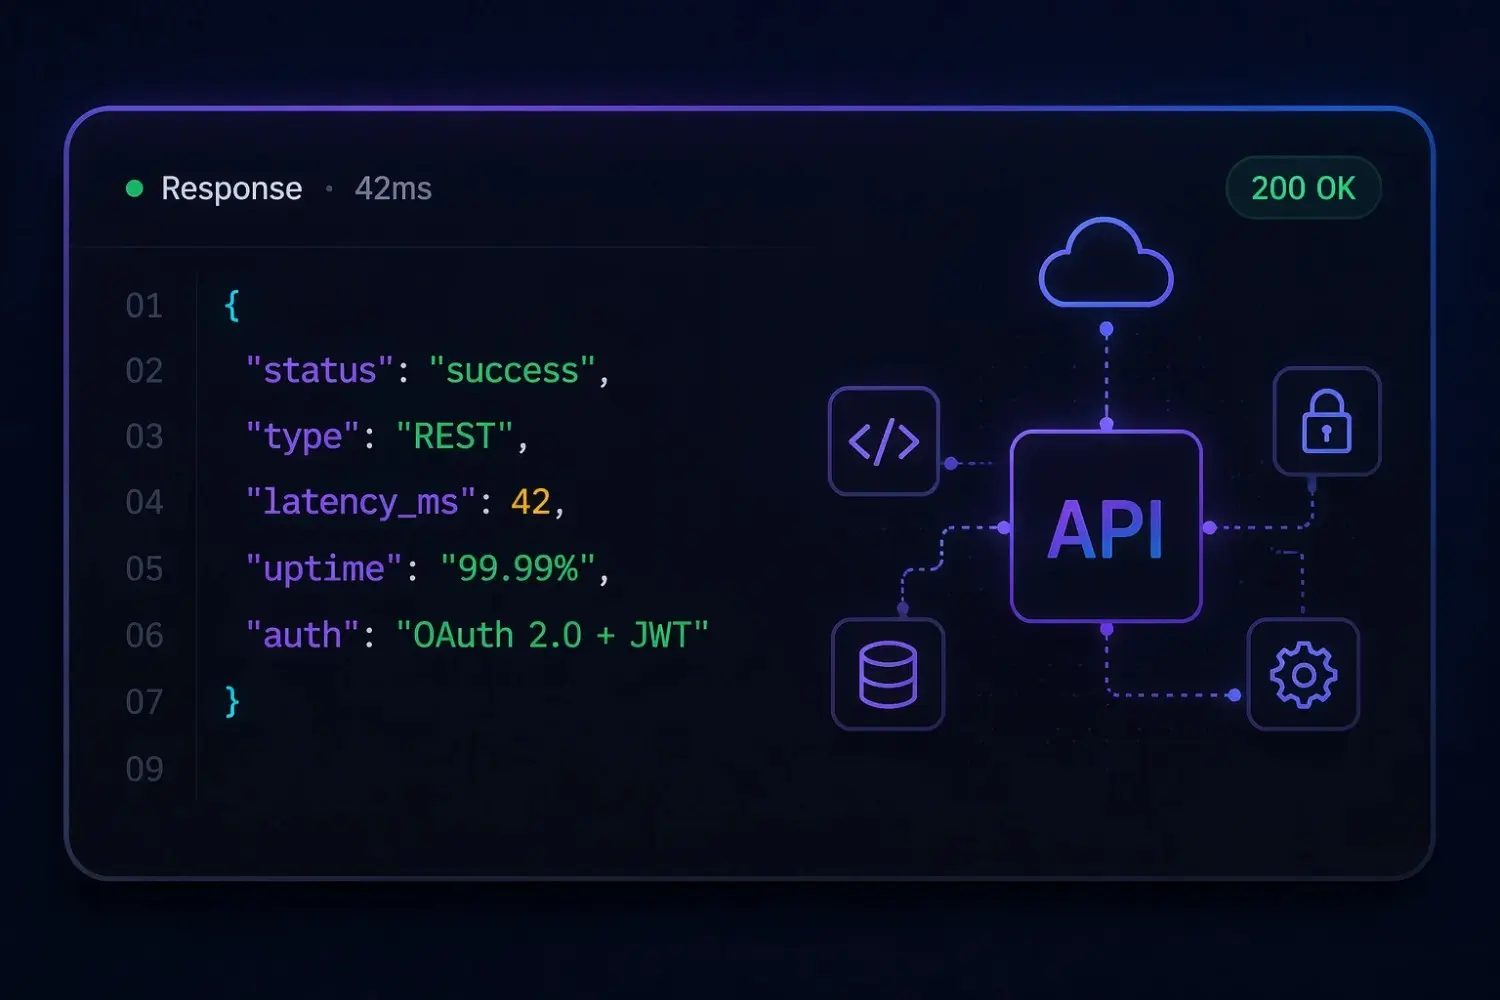The width and height of the screenshot is (1500, 1000).
Task: Select the "latency_ms" key
Action: click(x=361, y=502)
